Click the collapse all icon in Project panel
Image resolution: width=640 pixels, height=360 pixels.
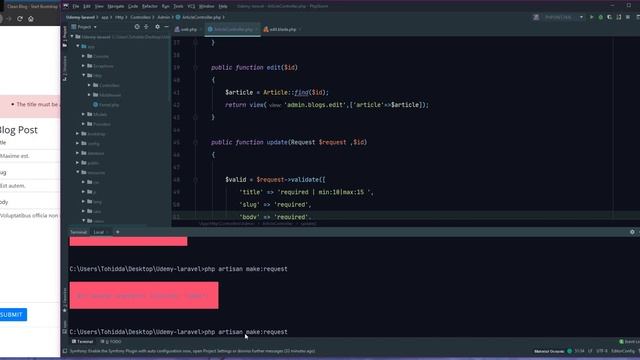[x=147, y=27]
